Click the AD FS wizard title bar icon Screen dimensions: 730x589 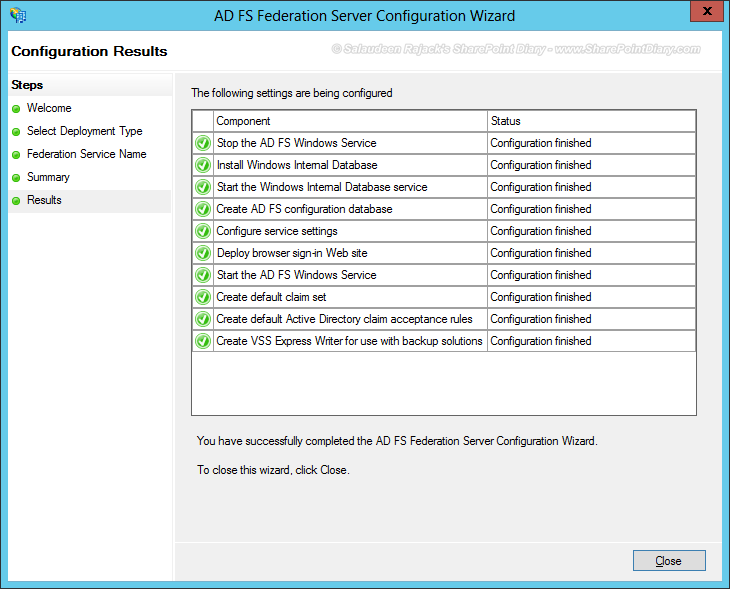pyautogui.click(x=18, y=15)
